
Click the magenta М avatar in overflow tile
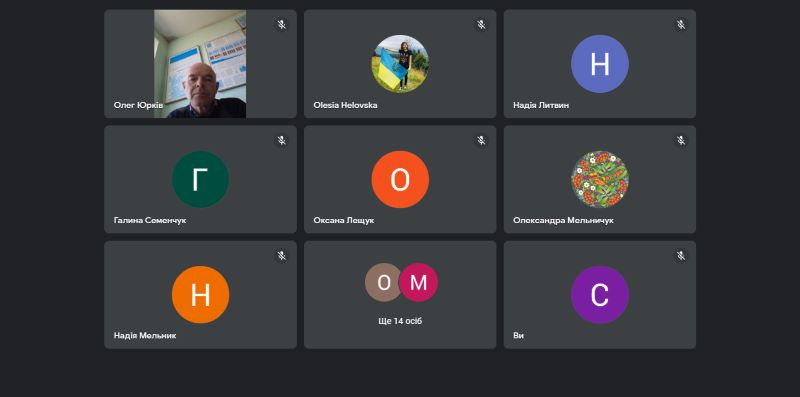[418, 282]
